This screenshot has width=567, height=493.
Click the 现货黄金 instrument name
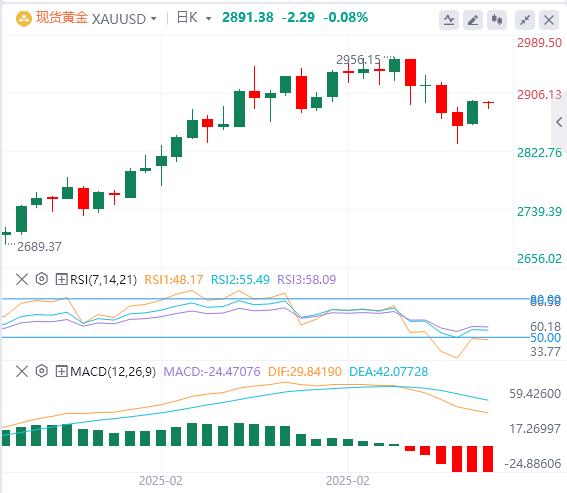(x=61, y=18)
